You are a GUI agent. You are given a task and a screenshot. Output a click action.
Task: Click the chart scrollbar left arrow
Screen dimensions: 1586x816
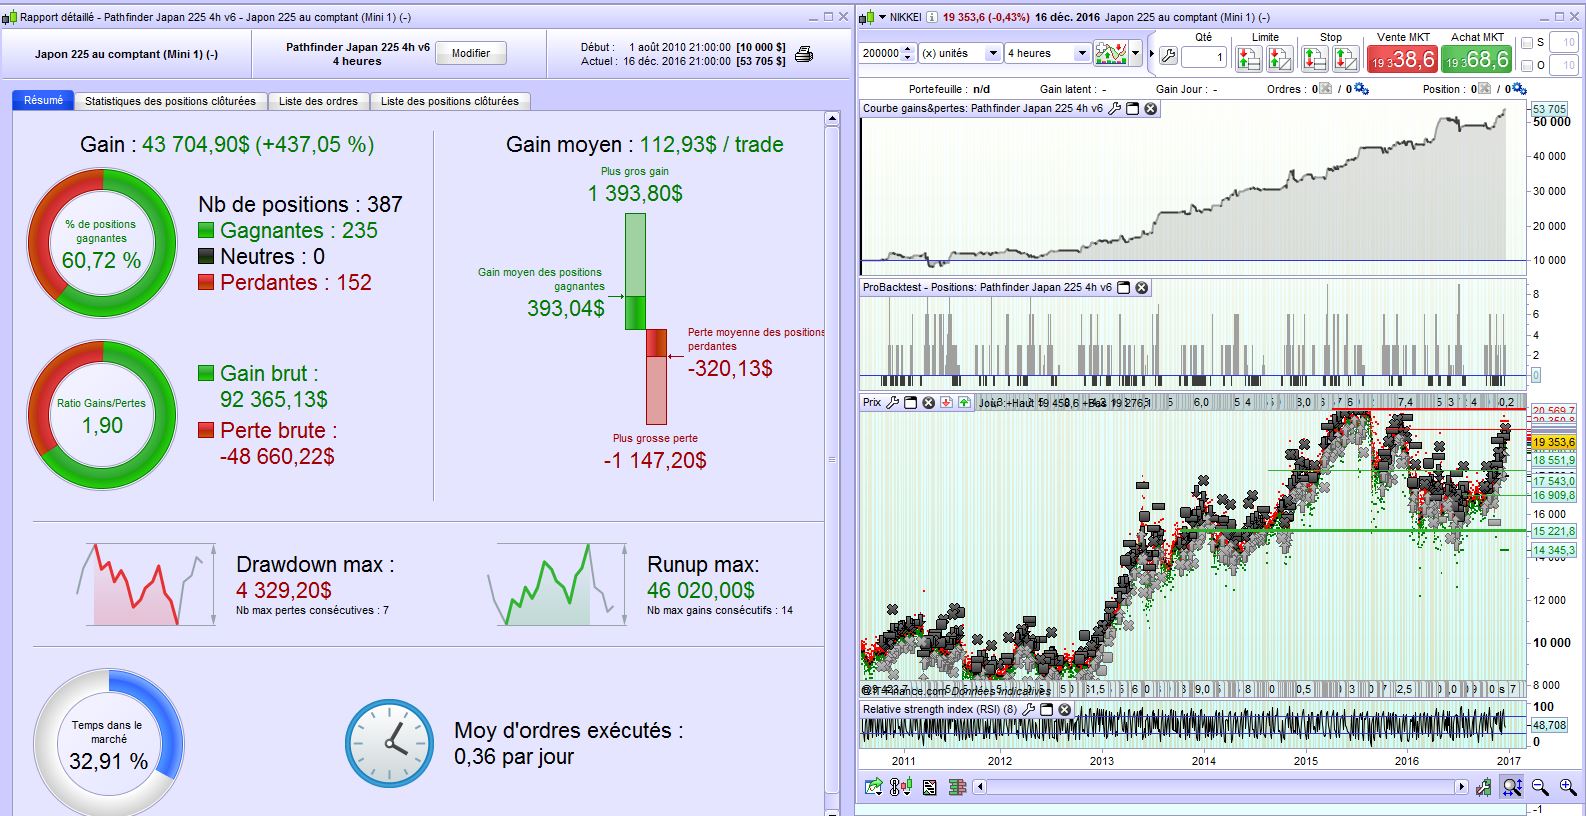(x=981, y=787)
